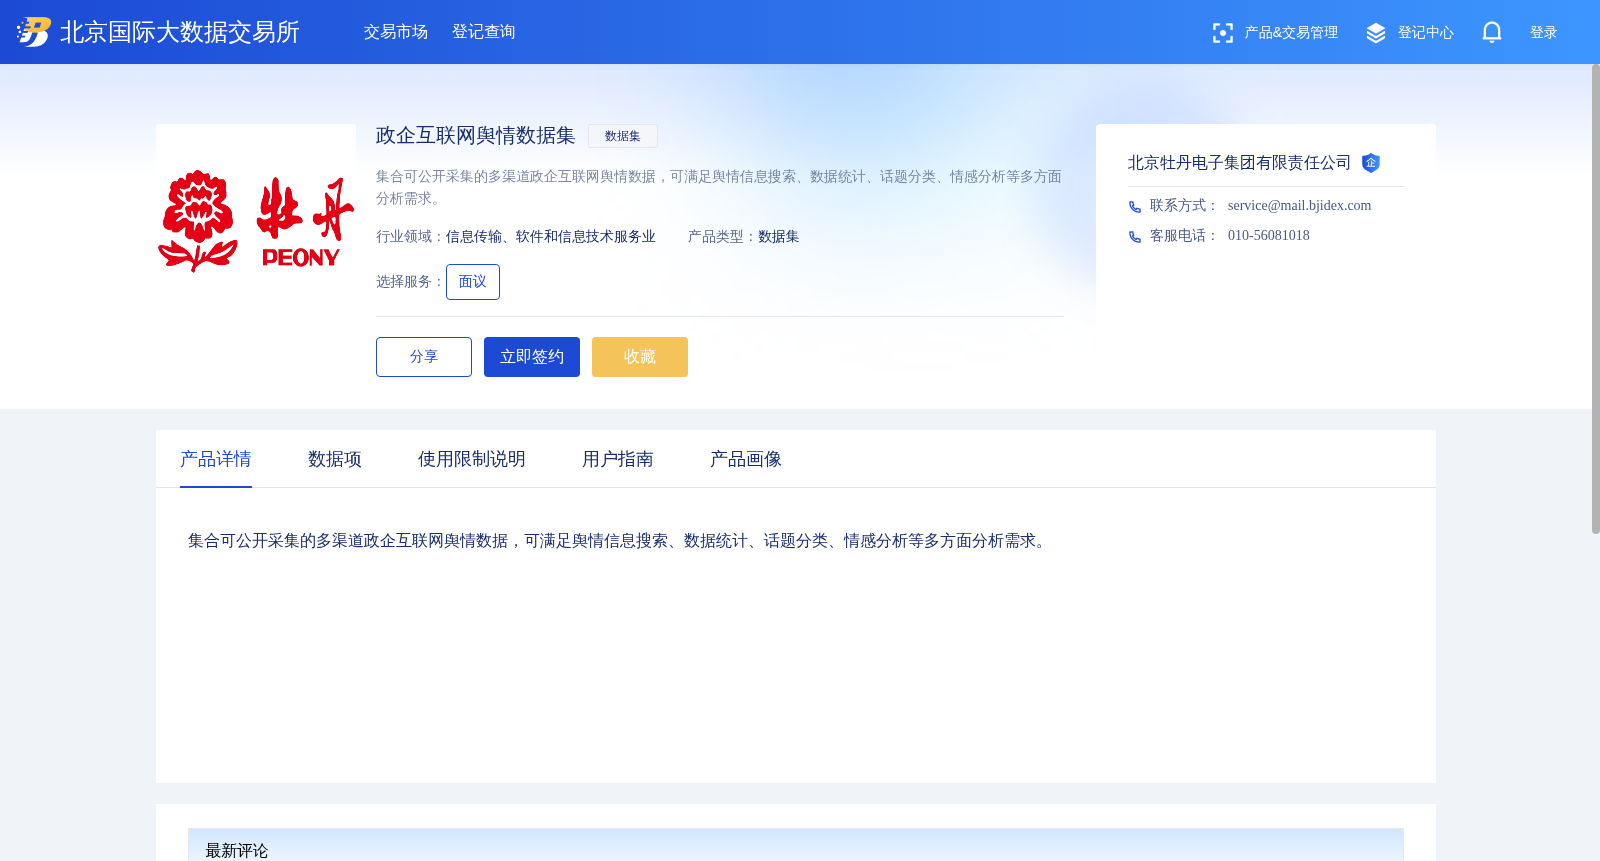Switch to the 使用限制说明 tab
Image resolution: width=1600 pixels, height=861 pixels.
472,459
